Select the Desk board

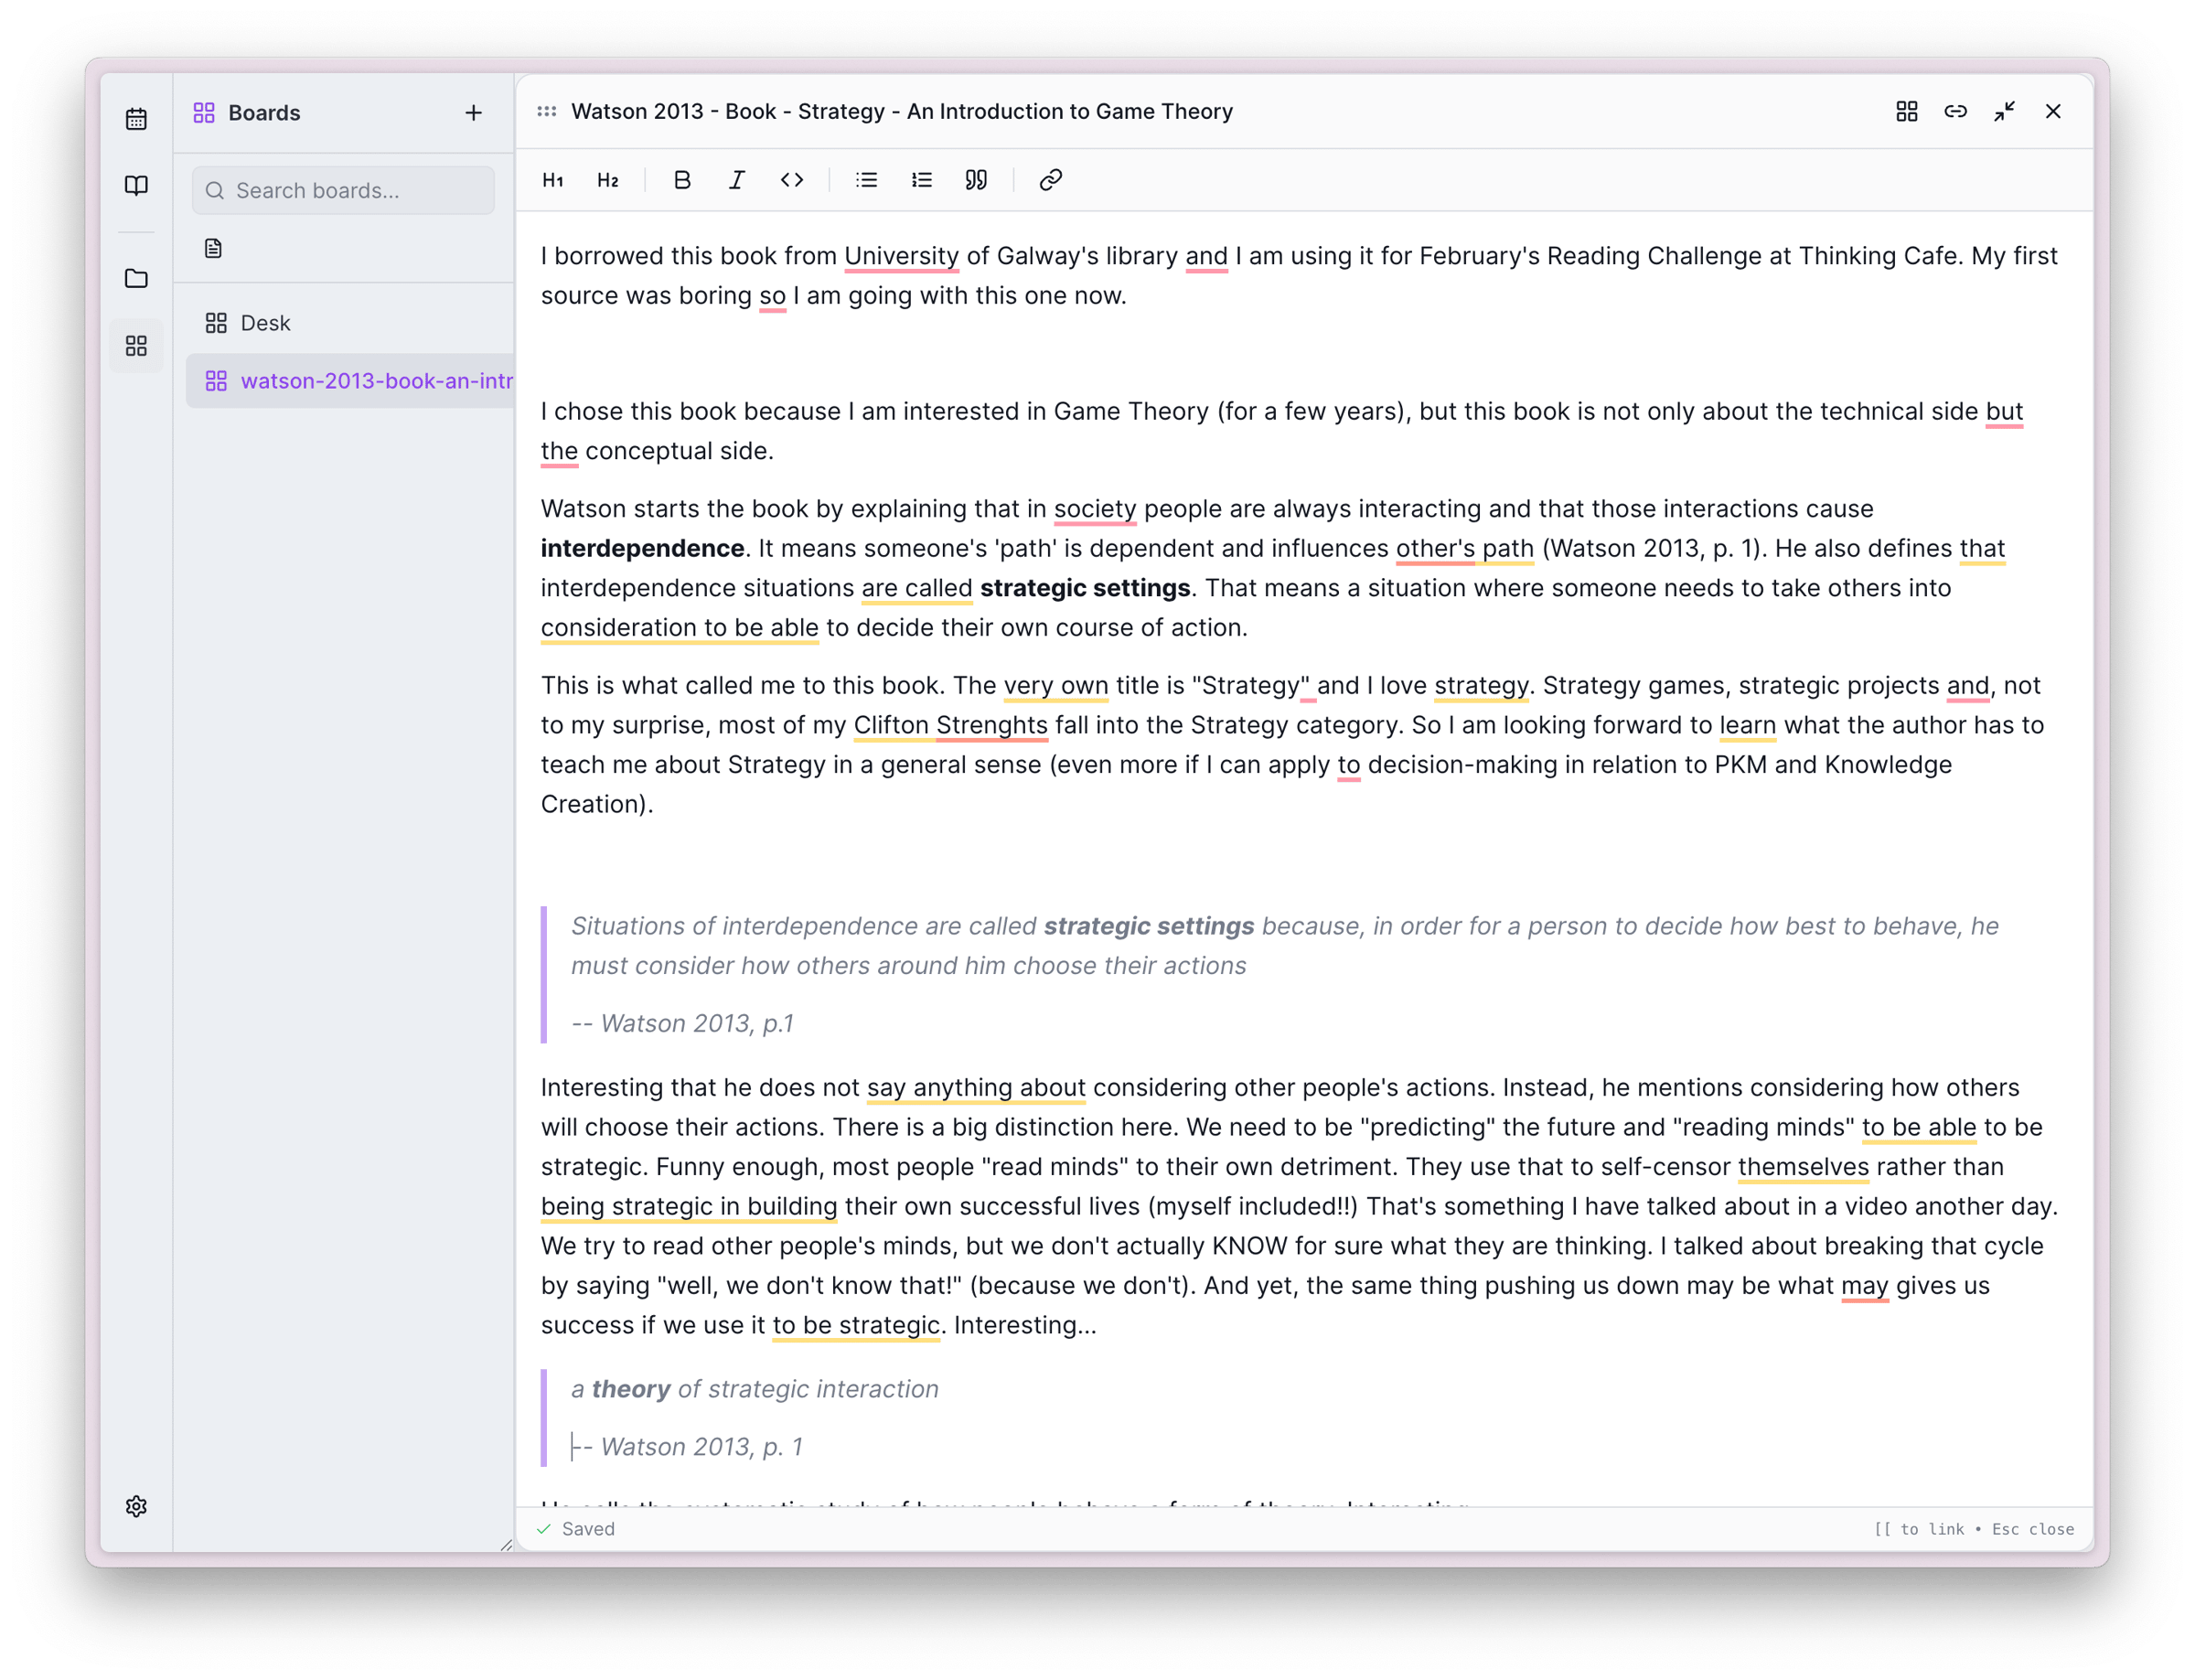[x=265, y=323]
